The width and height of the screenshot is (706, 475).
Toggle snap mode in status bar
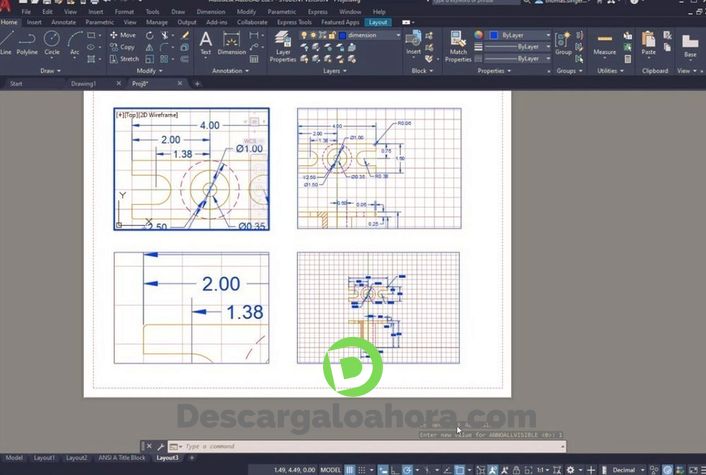[362, 470]
